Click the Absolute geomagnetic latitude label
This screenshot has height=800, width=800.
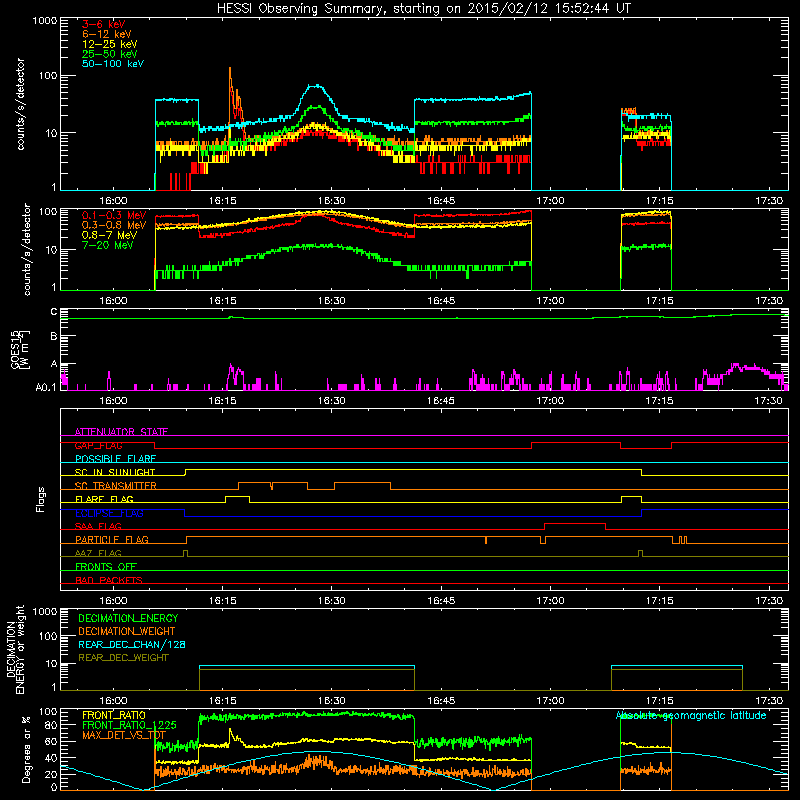coord(691,716)
